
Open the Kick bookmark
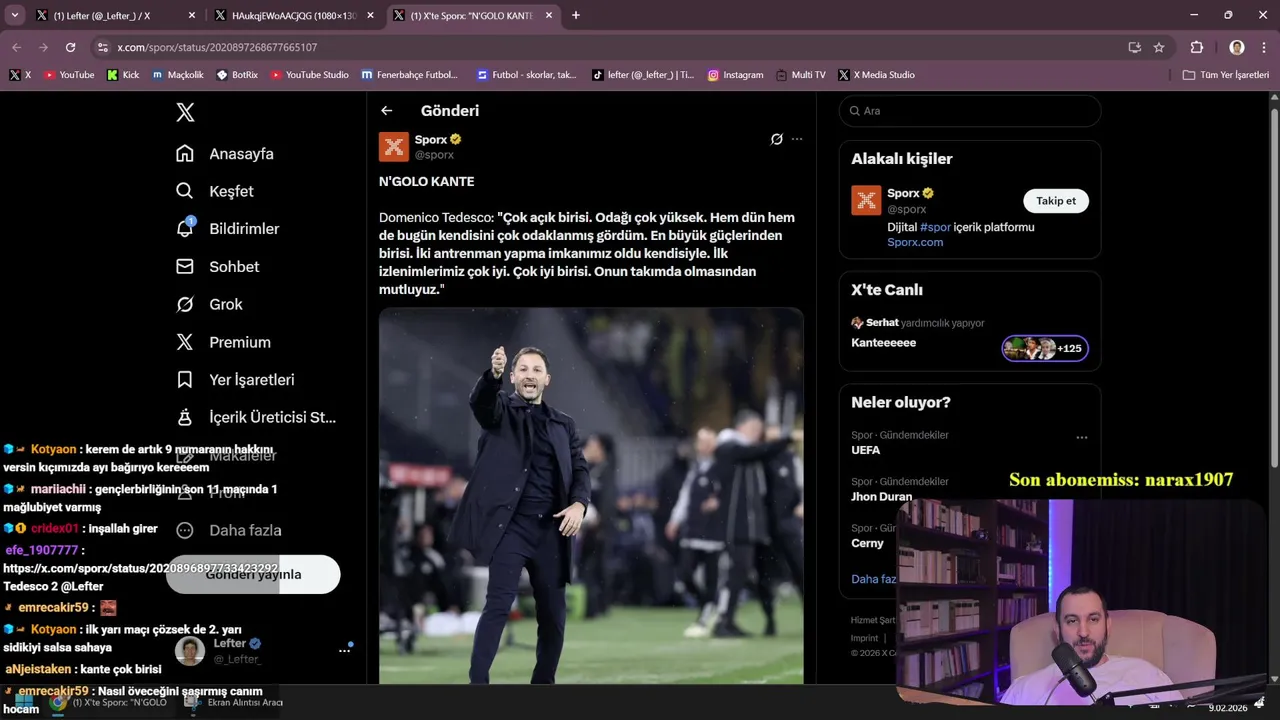tap(123, 75)
